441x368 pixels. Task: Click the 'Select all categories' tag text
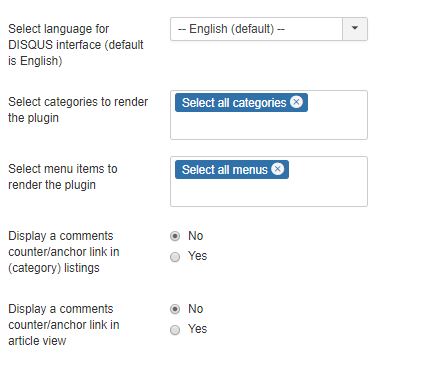coord(234,103)
